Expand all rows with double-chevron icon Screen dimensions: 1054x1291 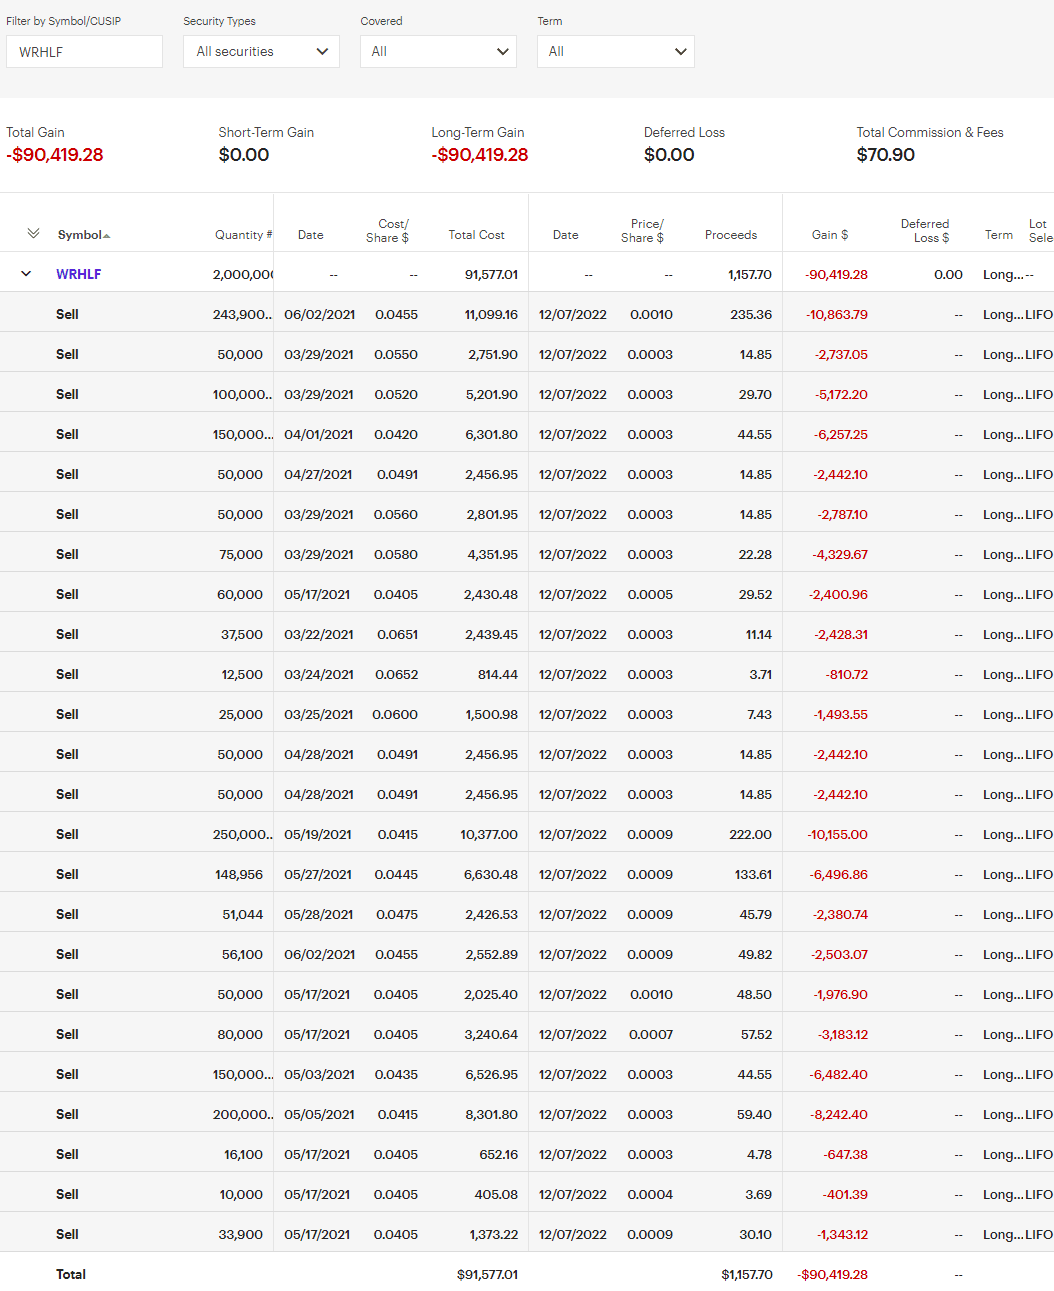33,233
